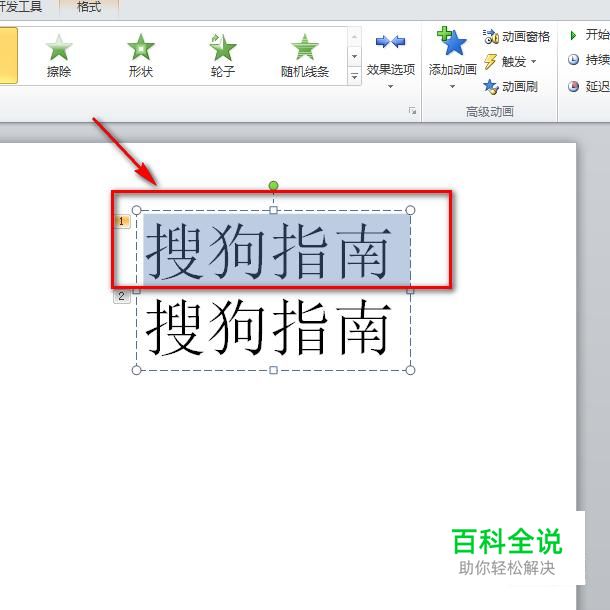Image resolution: width=610 pixels, height=610 pixels.
Task: Click bottom-right corner handle of text box
Action: 410,370
